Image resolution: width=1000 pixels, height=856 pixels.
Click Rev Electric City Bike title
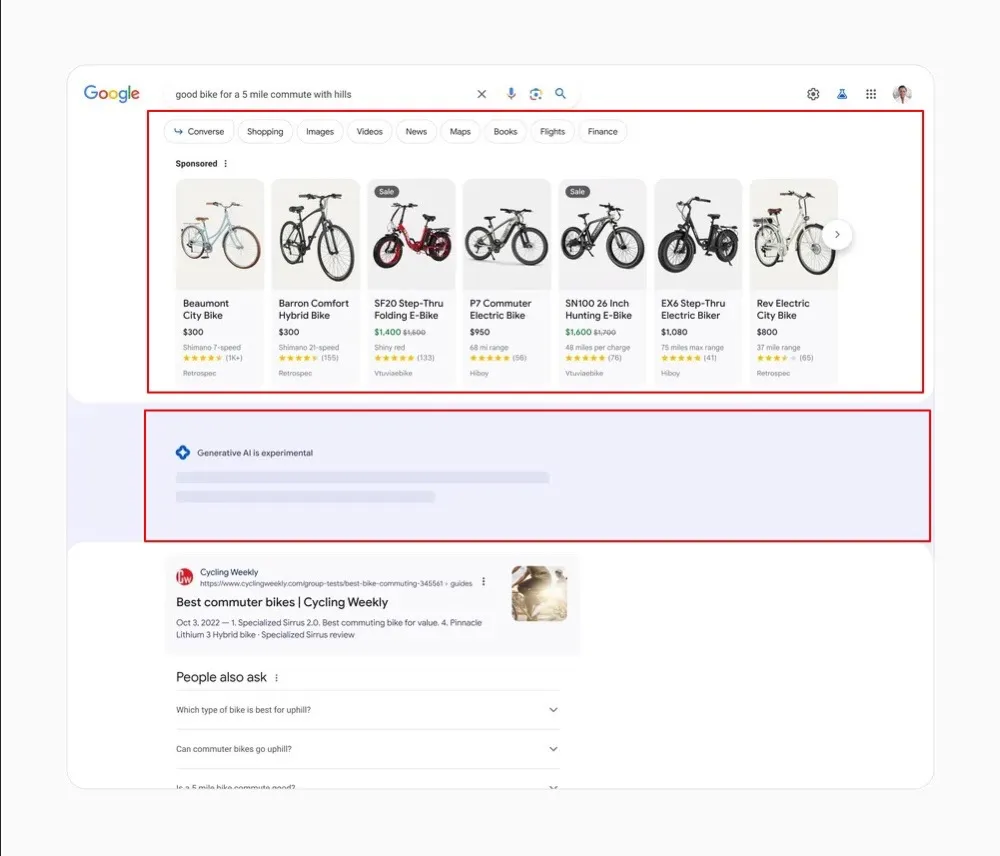[x=783, y=309]
